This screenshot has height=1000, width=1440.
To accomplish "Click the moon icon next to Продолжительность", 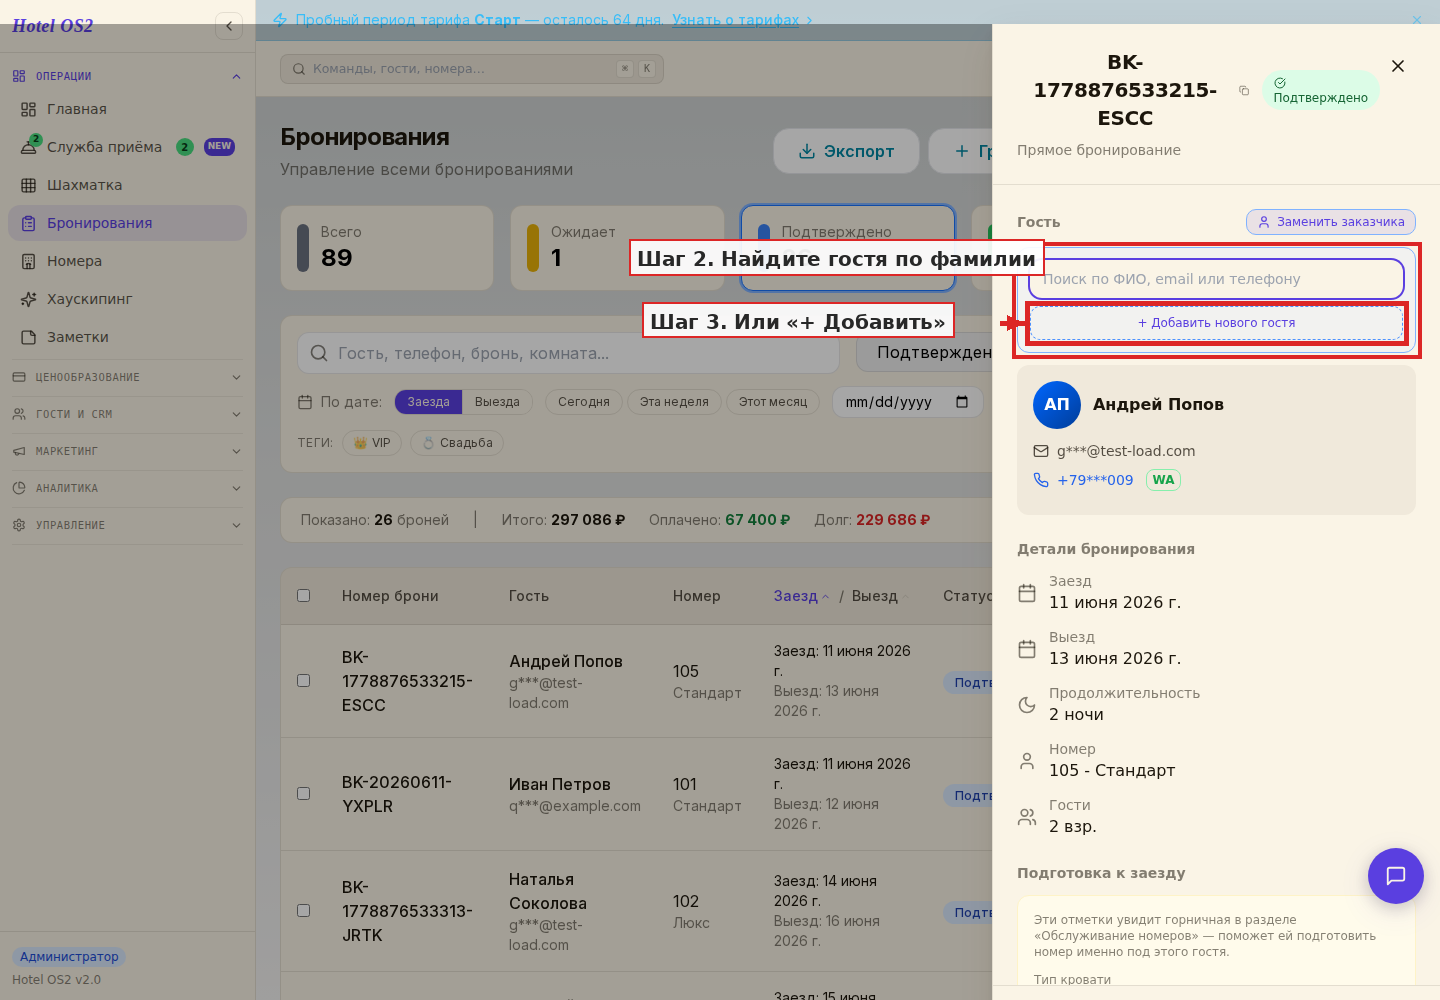I will click(x=1027, y=705).
